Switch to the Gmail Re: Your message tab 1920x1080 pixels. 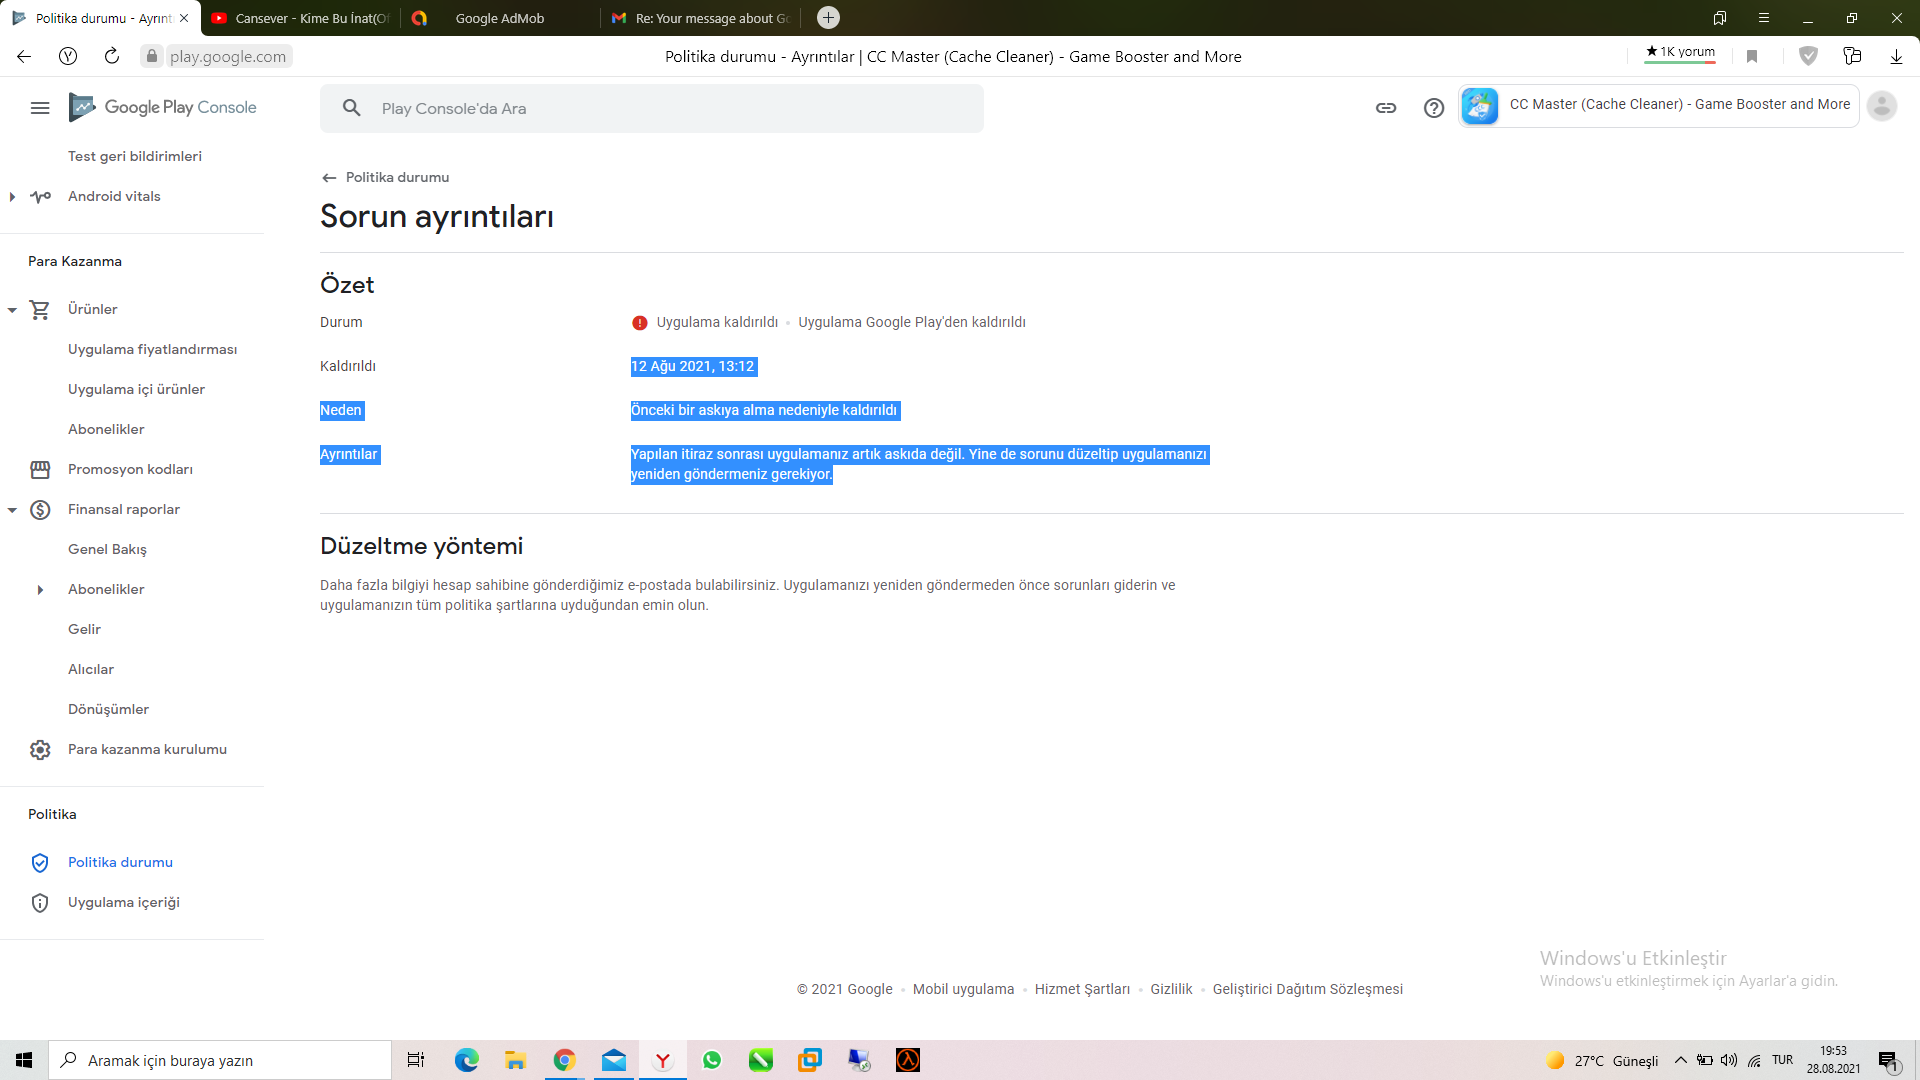click(702, 18)
